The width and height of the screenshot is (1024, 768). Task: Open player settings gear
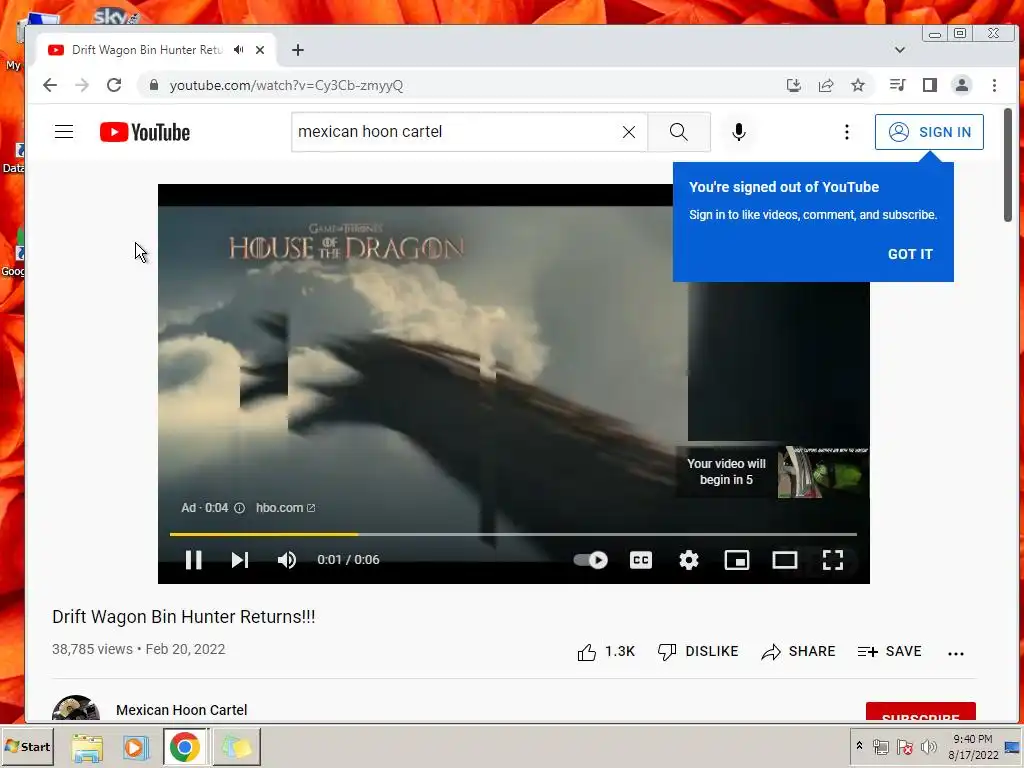pos(689,560)
